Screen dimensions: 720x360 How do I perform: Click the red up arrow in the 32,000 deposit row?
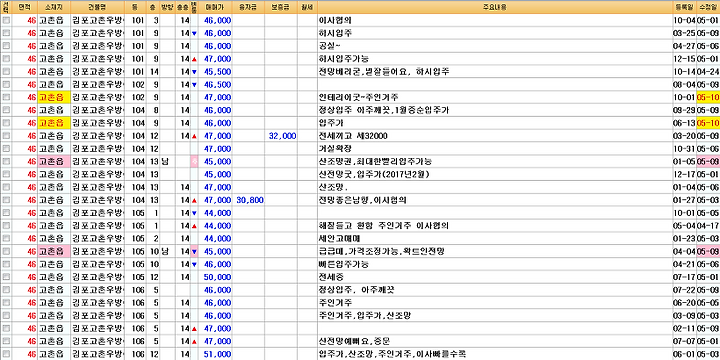click(x=194, y=136)
